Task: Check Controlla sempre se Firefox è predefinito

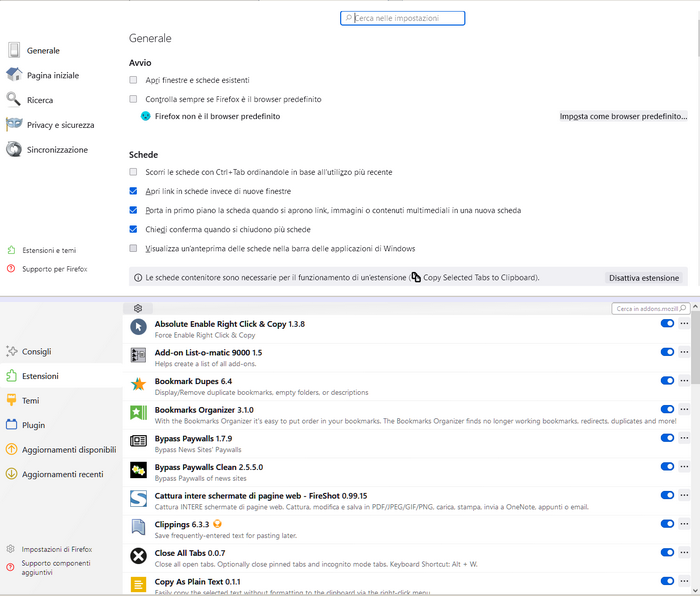Action: pos(133,99)
